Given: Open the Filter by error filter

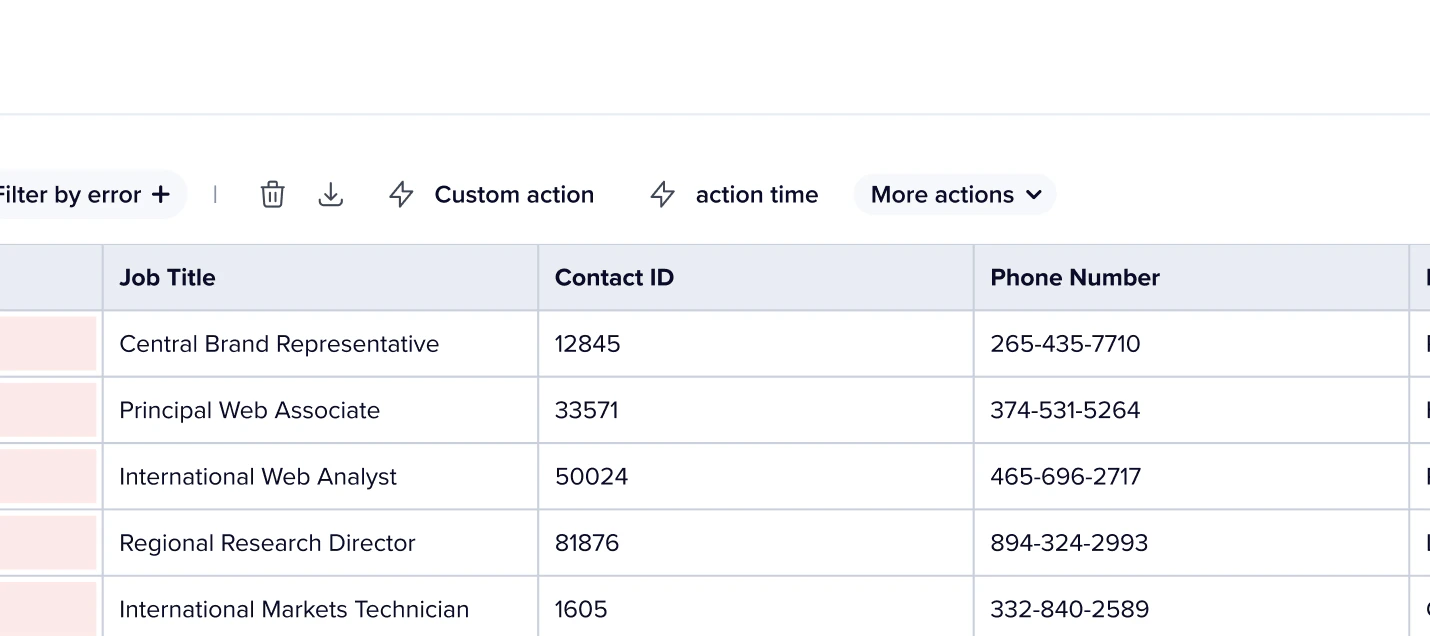Looking at the screenshot, I should pos(70,194).
